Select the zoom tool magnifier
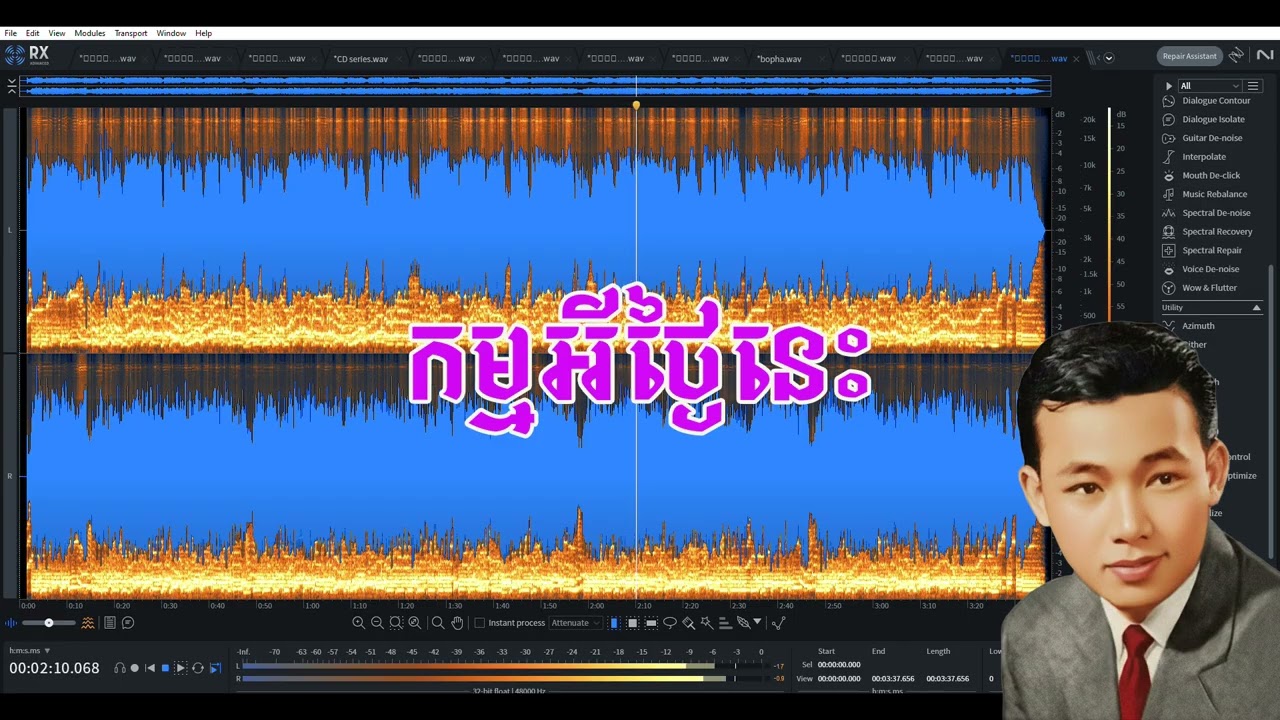1280x720 pixels. (438, 623)
